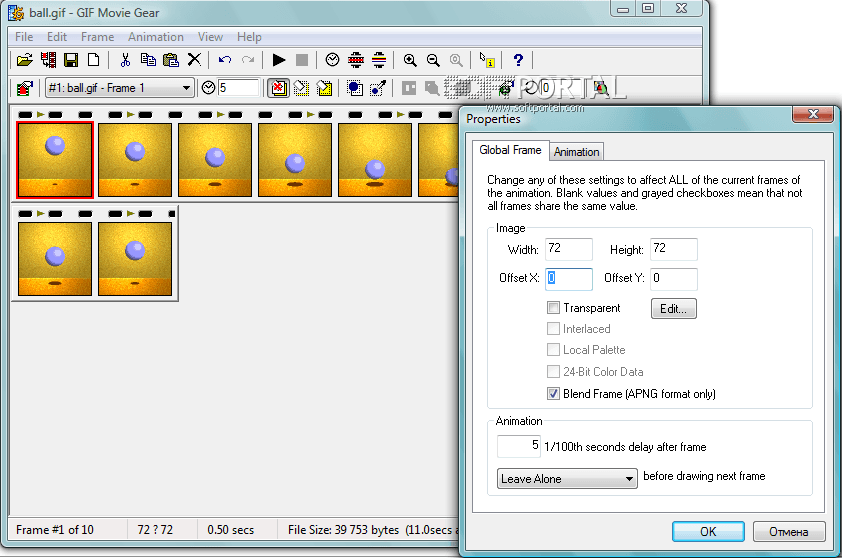Click the Delete X icon
This screenshot has width=842, height=558.
coord(194,60)
